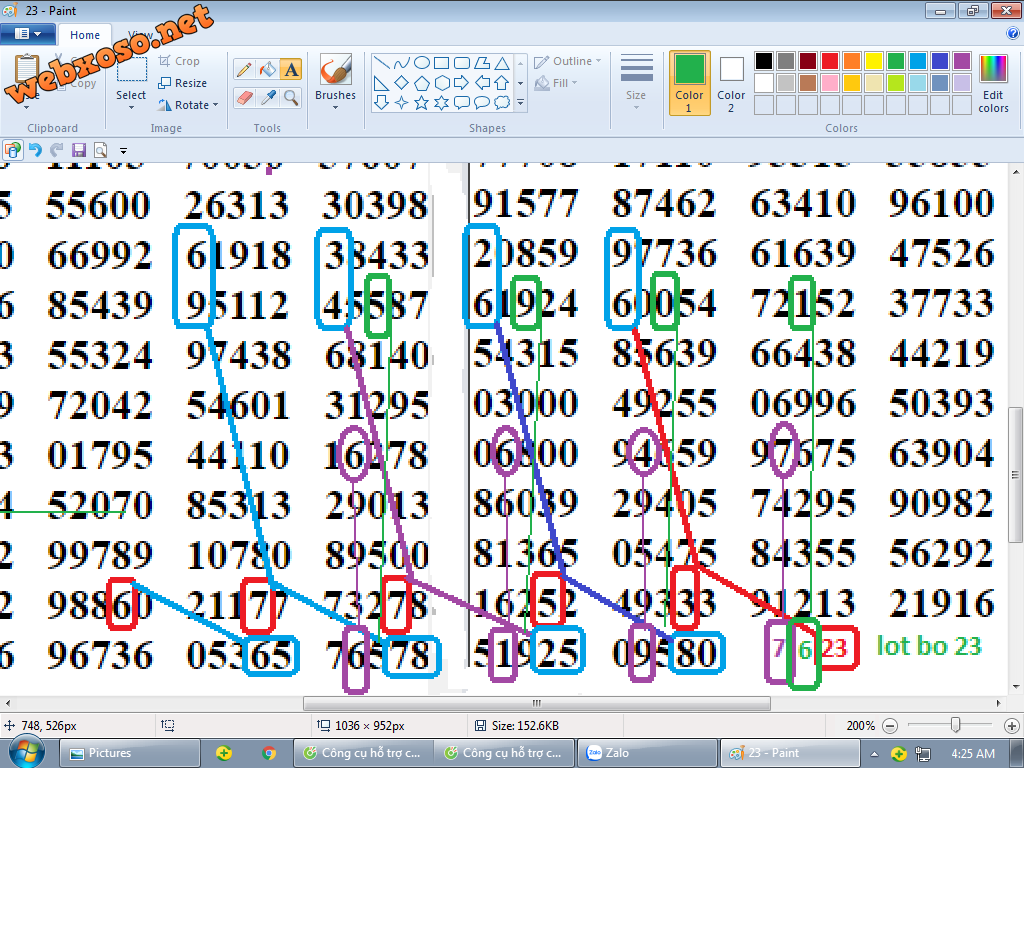The width and height of the screenshot is (1036, 952).
Task: Click the Undo arrow in quick access toolbar
Action: tap(35, 150)
